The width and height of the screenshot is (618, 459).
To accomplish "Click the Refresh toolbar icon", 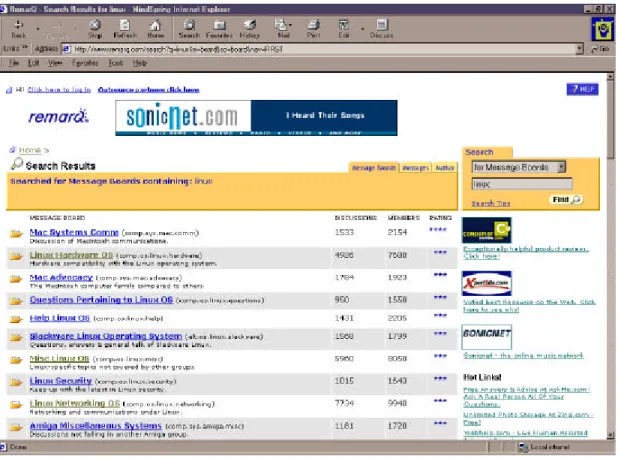I will click(125, 29).
